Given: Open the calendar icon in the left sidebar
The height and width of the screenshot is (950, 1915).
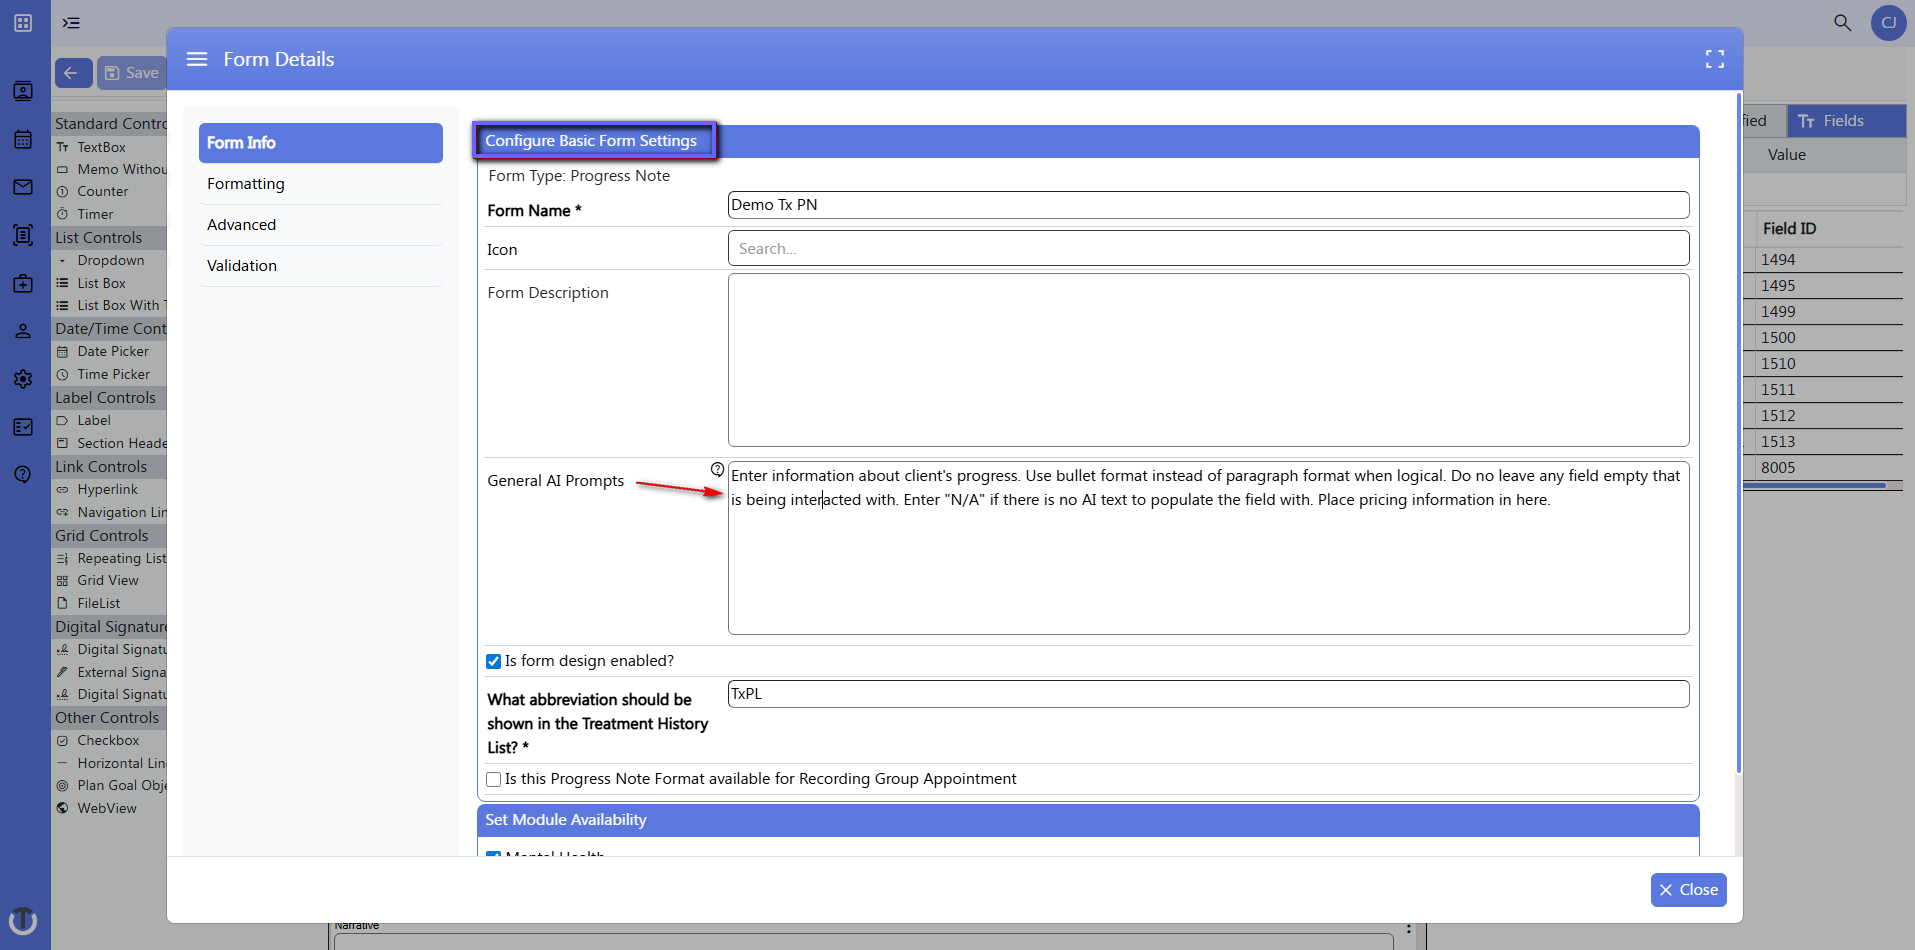Looking at the screenshot, I should pyautogui.click(x=22, y=139).
